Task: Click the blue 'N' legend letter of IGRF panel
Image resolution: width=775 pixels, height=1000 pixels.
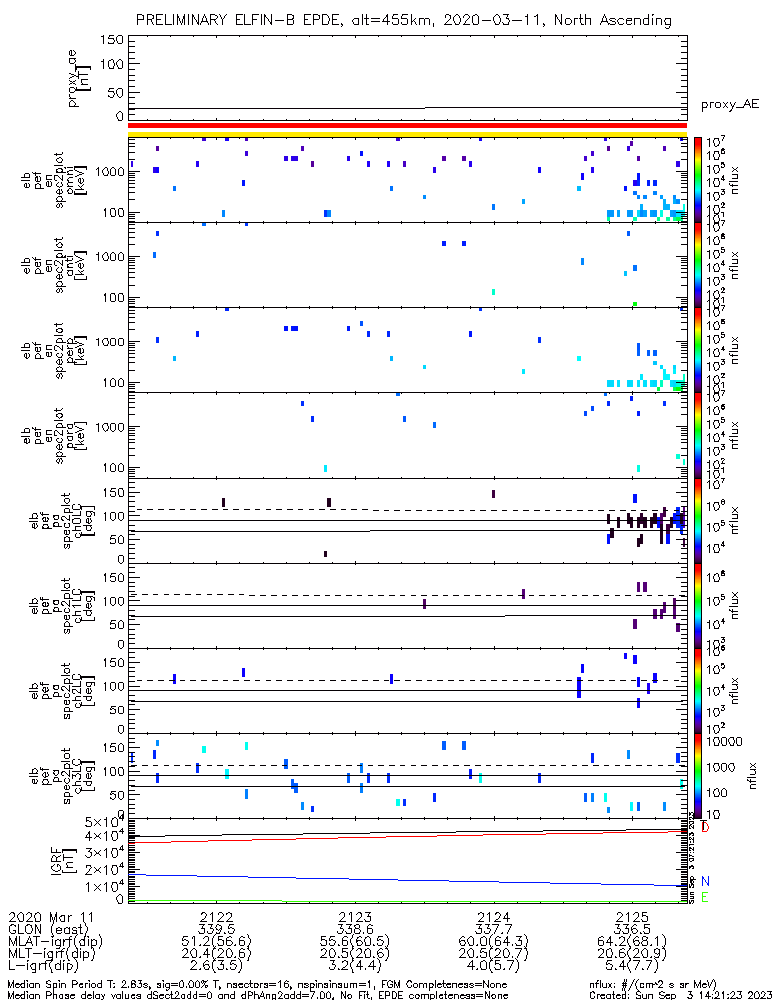Action: 705,882
